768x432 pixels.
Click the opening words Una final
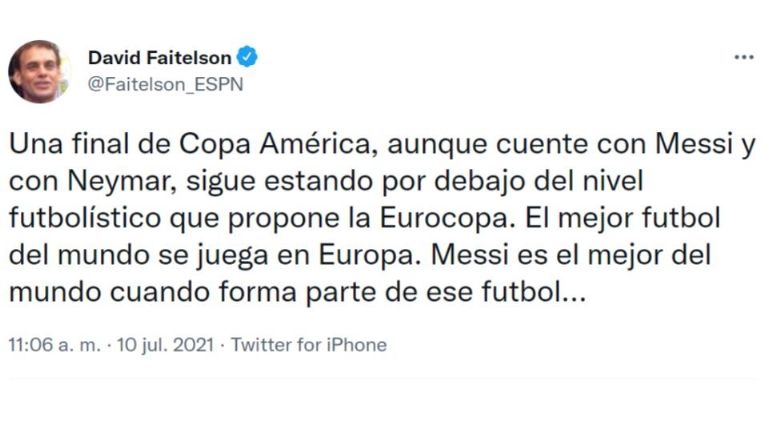62,144
